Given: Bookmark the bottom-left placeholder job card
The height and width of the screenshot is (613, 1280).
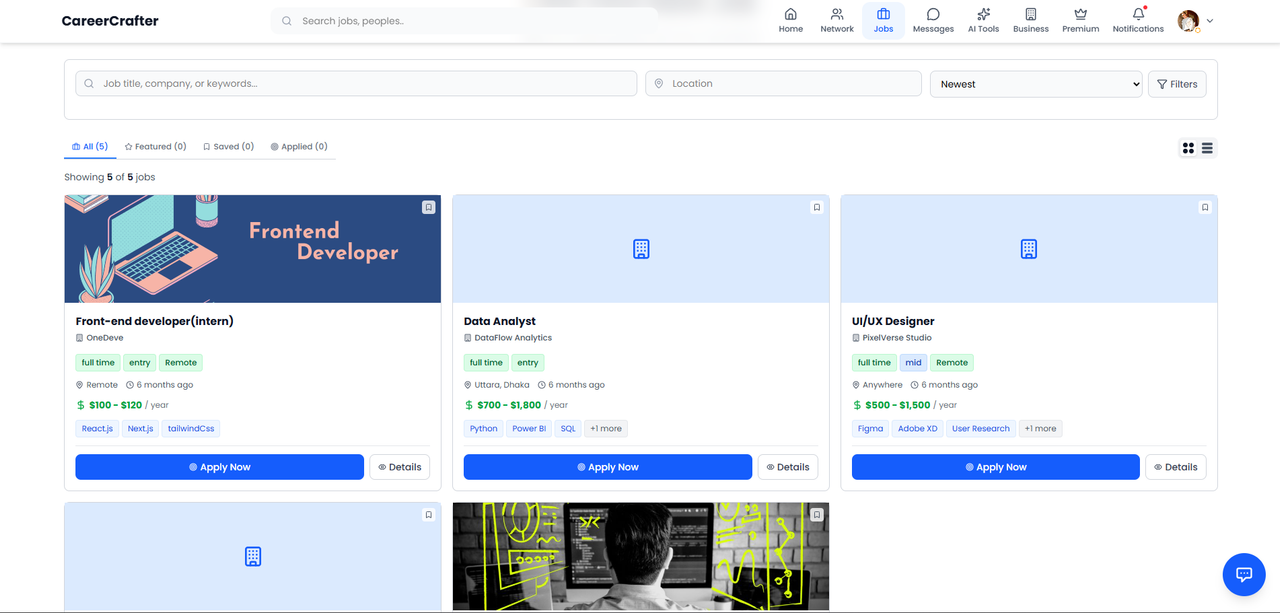Looking at the screenshot, I should click(428, 515).
